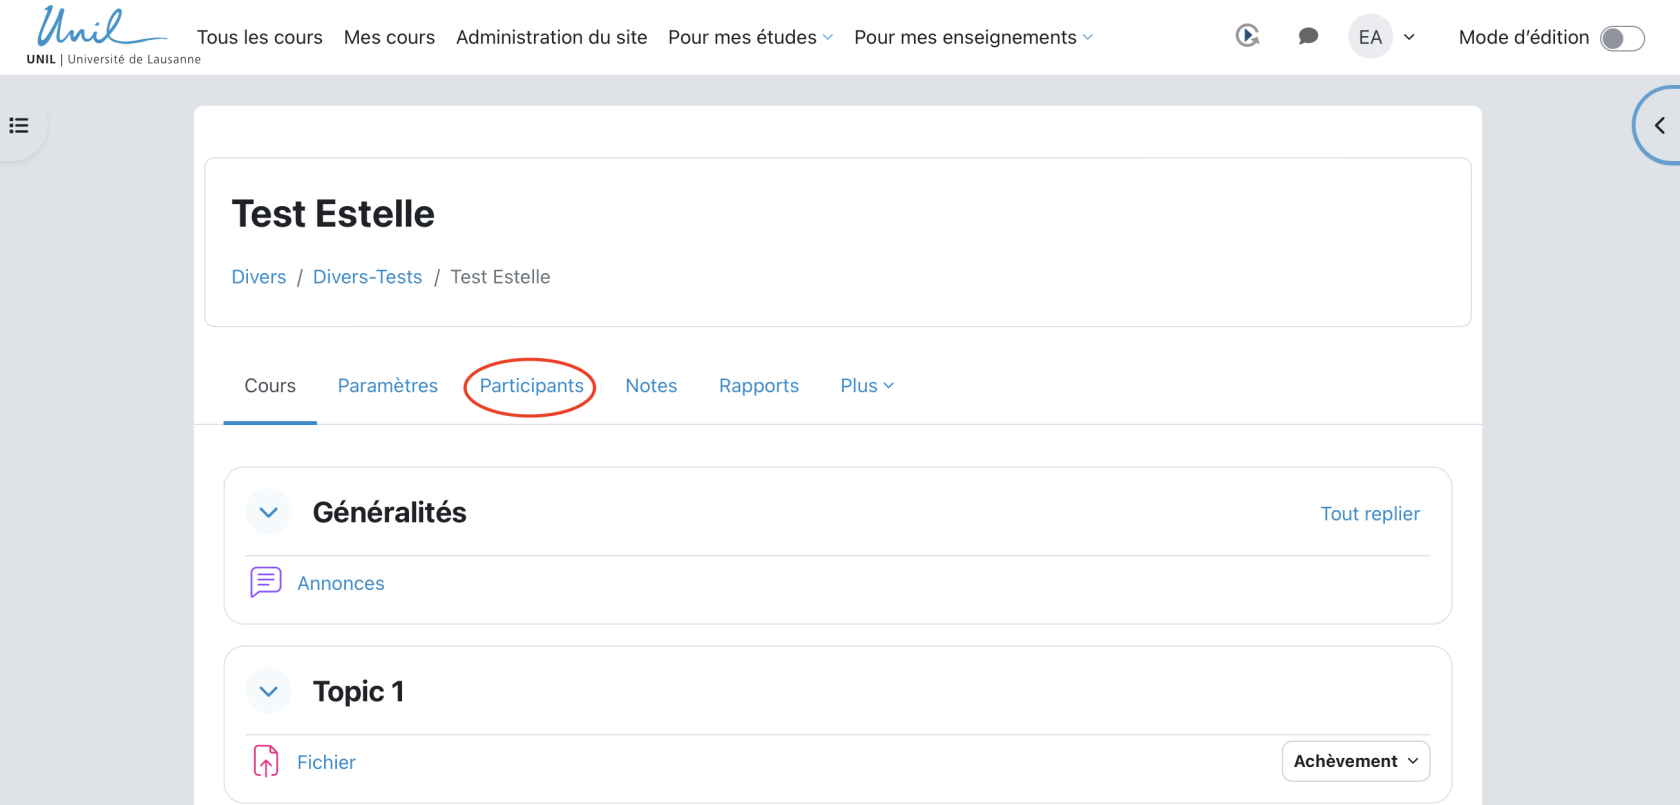
Task: Click the Tout replier link
Action: pyautogui.click(x=1369, y=514)
